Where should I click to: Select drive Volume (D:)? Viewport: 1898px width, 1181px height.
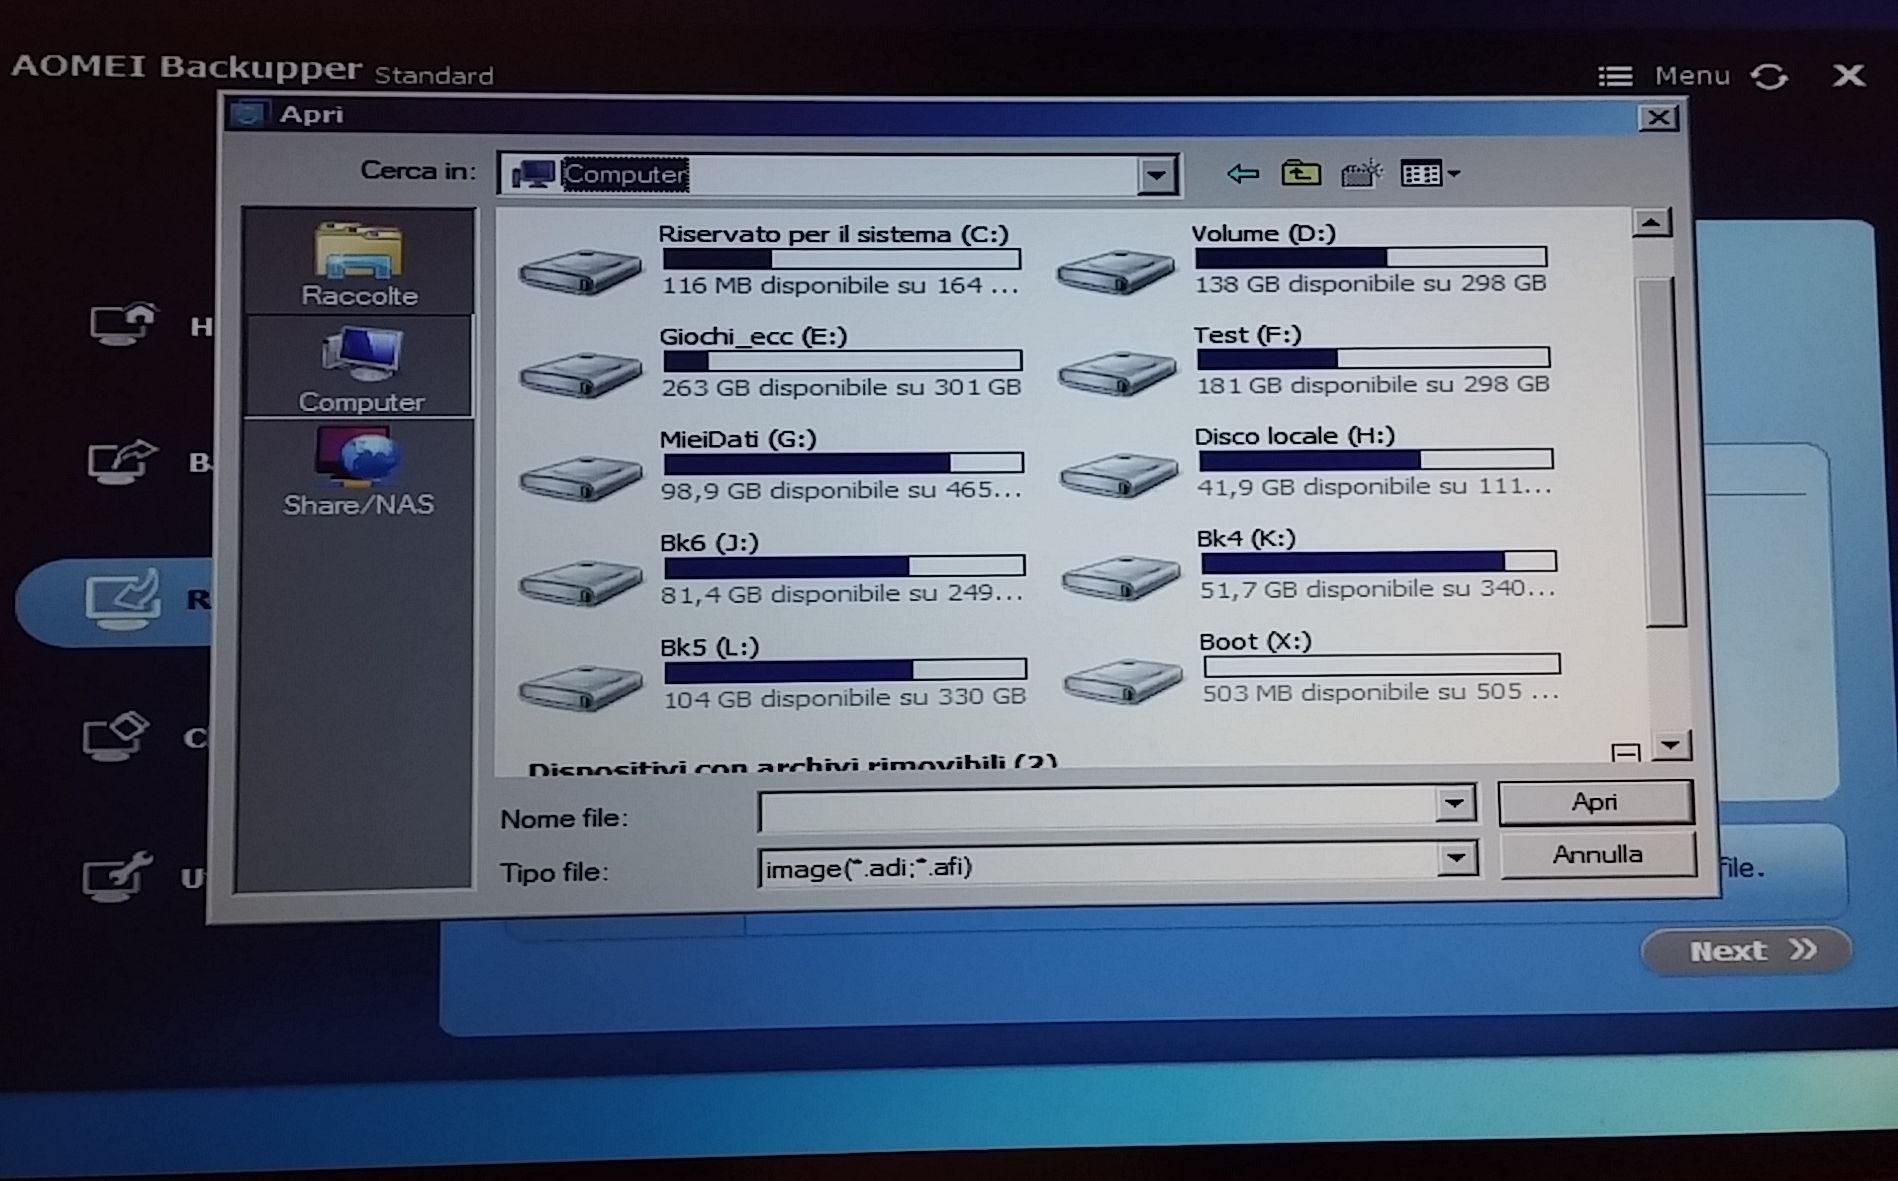[x=1303, y=258]
